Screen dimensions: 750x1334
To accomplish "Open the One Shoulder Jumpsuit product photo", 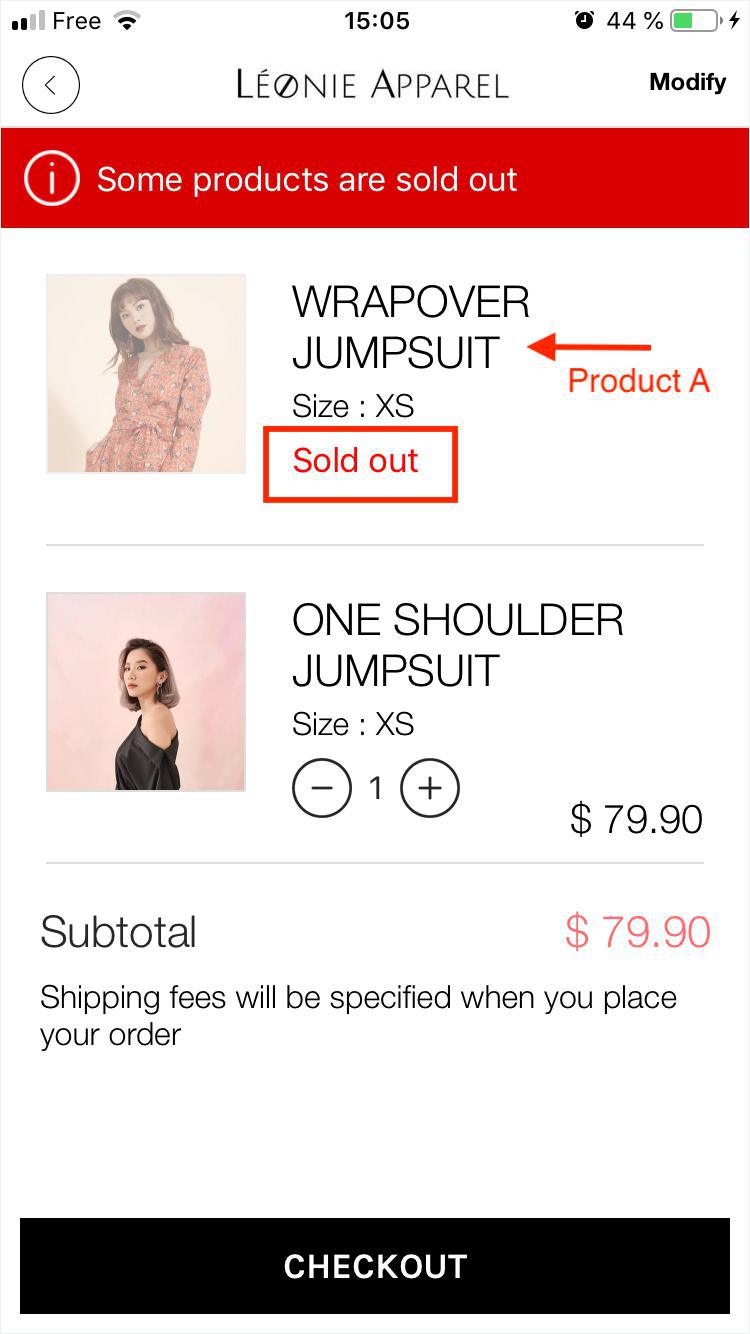I will 146,692.
